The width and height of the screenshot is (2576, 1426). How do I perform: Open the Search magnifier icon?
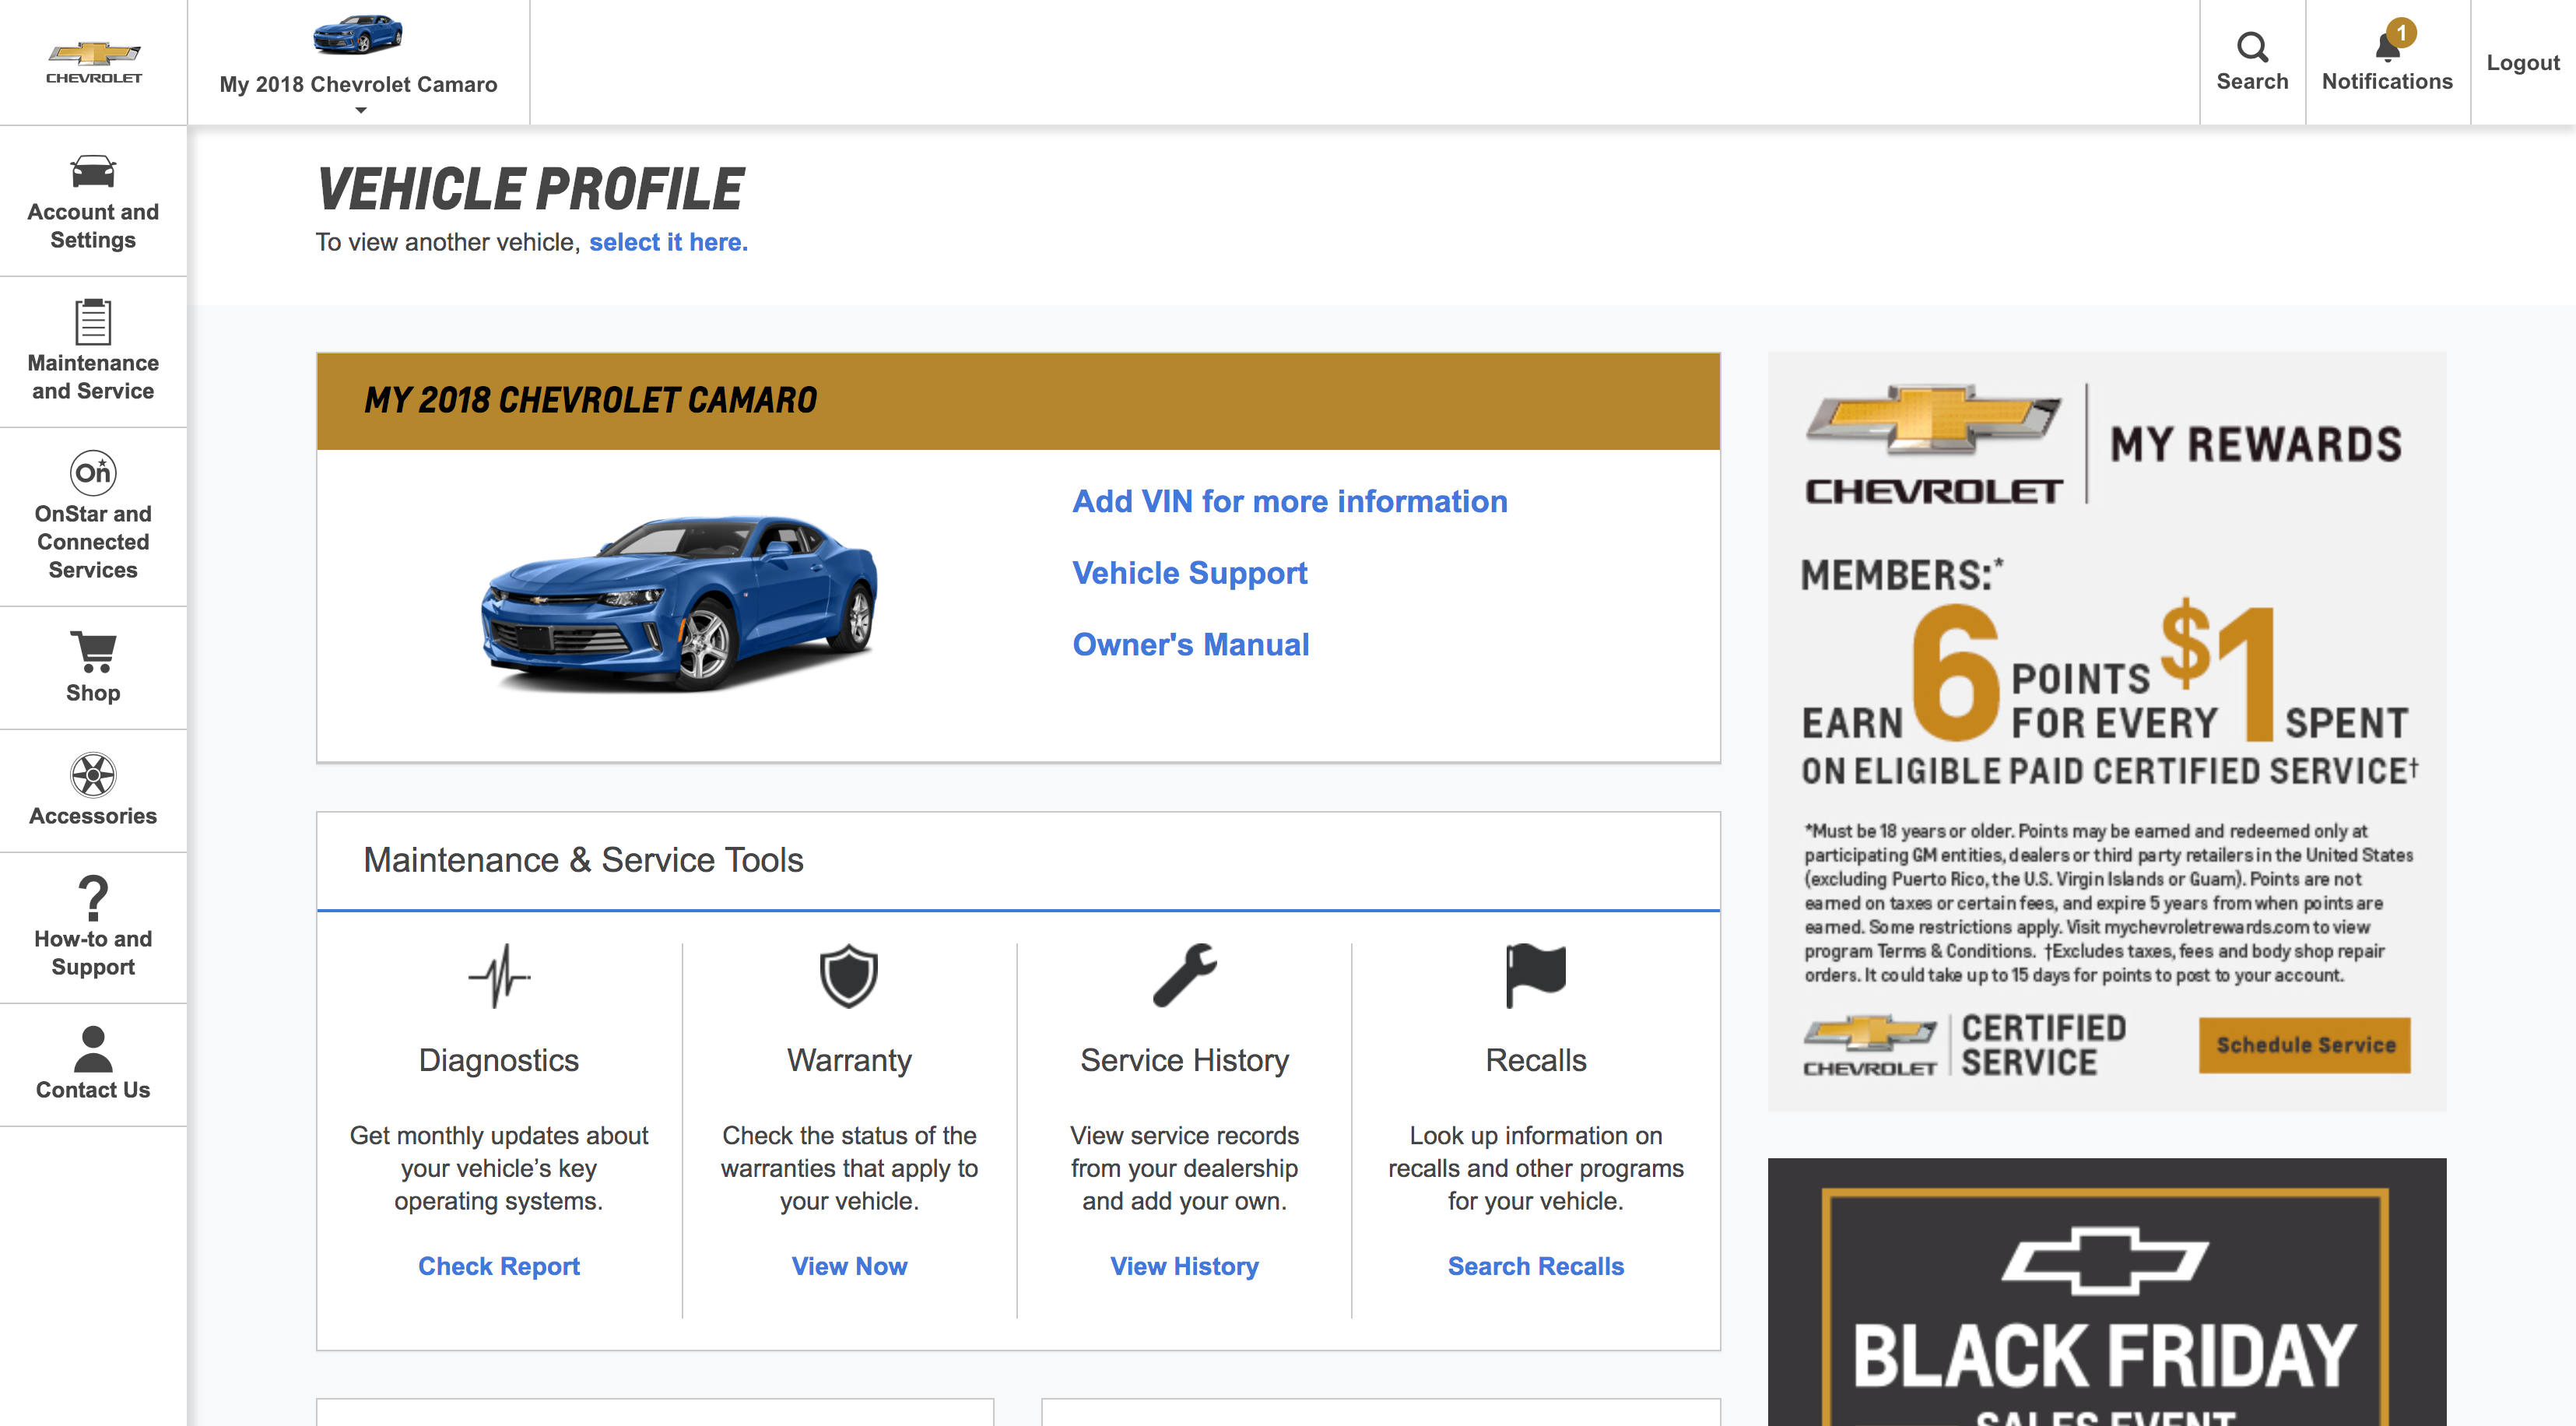(2251, 47)
